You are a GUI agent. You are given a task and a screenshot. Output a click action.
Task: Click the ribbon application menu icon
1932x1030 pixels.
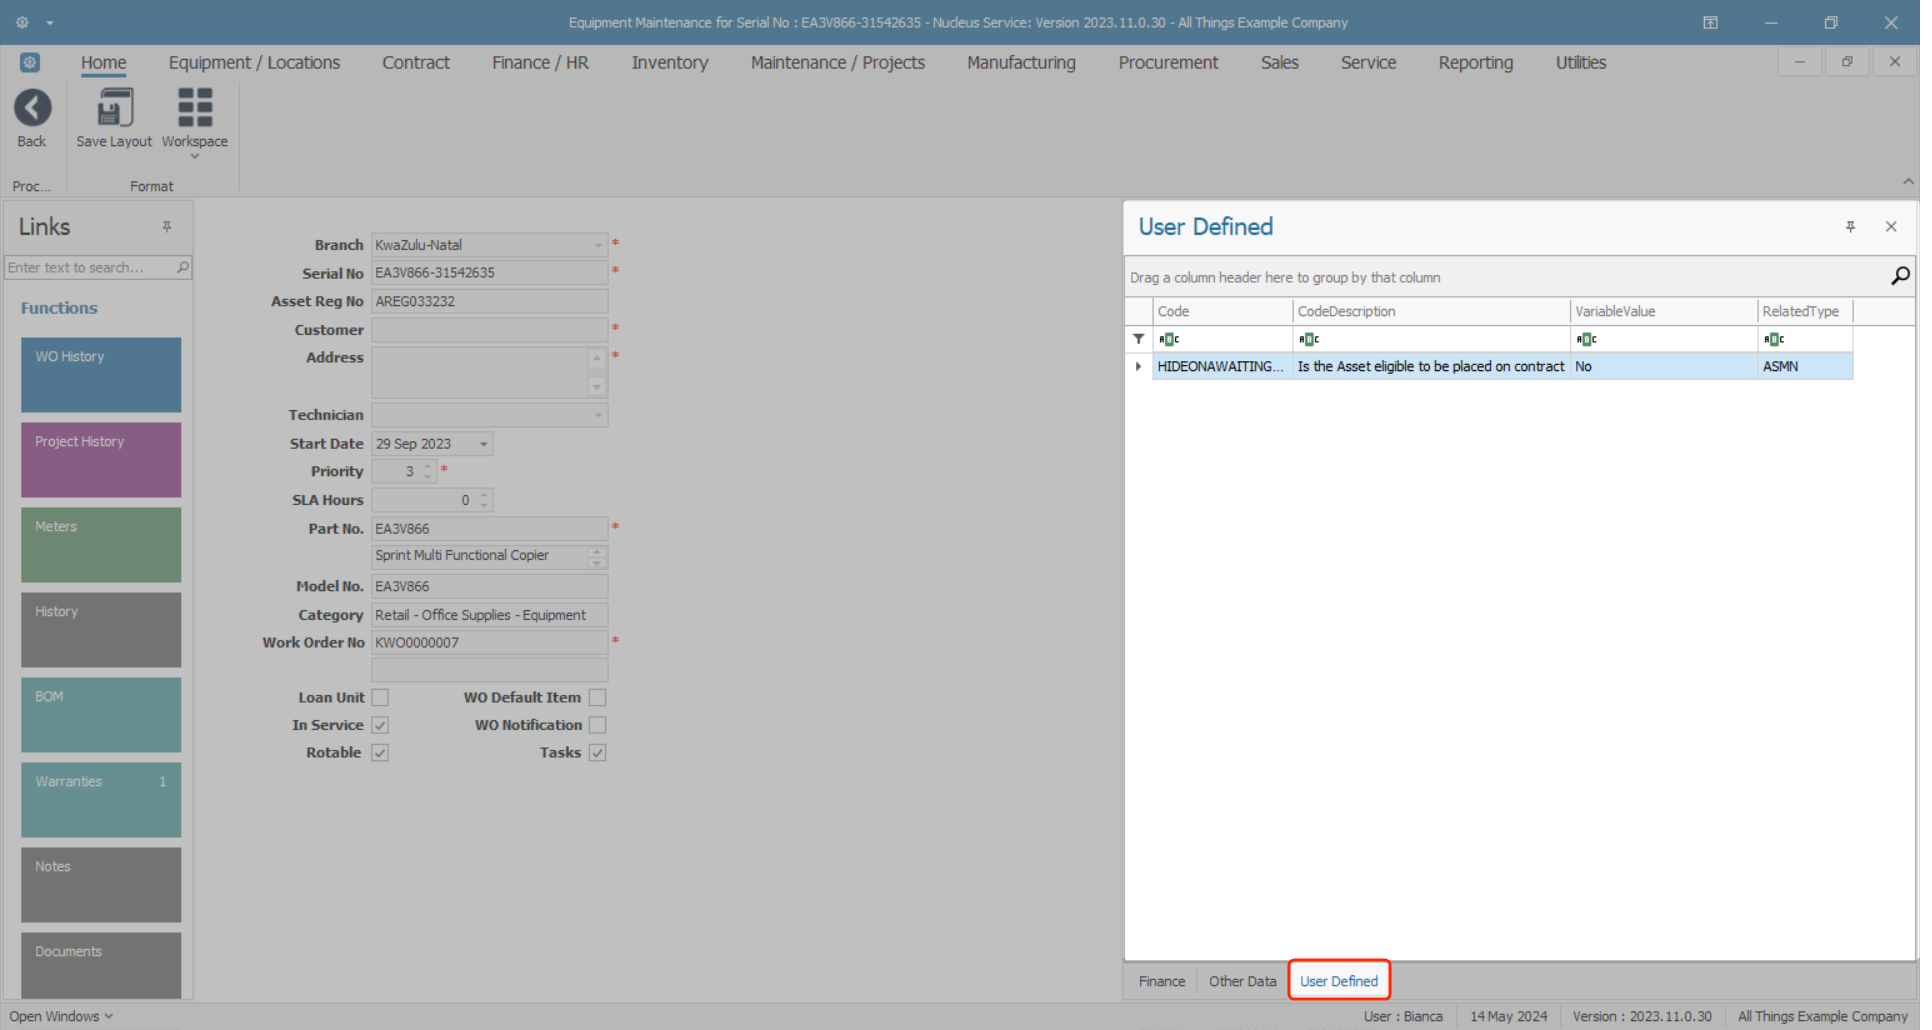tap(30, 62)
